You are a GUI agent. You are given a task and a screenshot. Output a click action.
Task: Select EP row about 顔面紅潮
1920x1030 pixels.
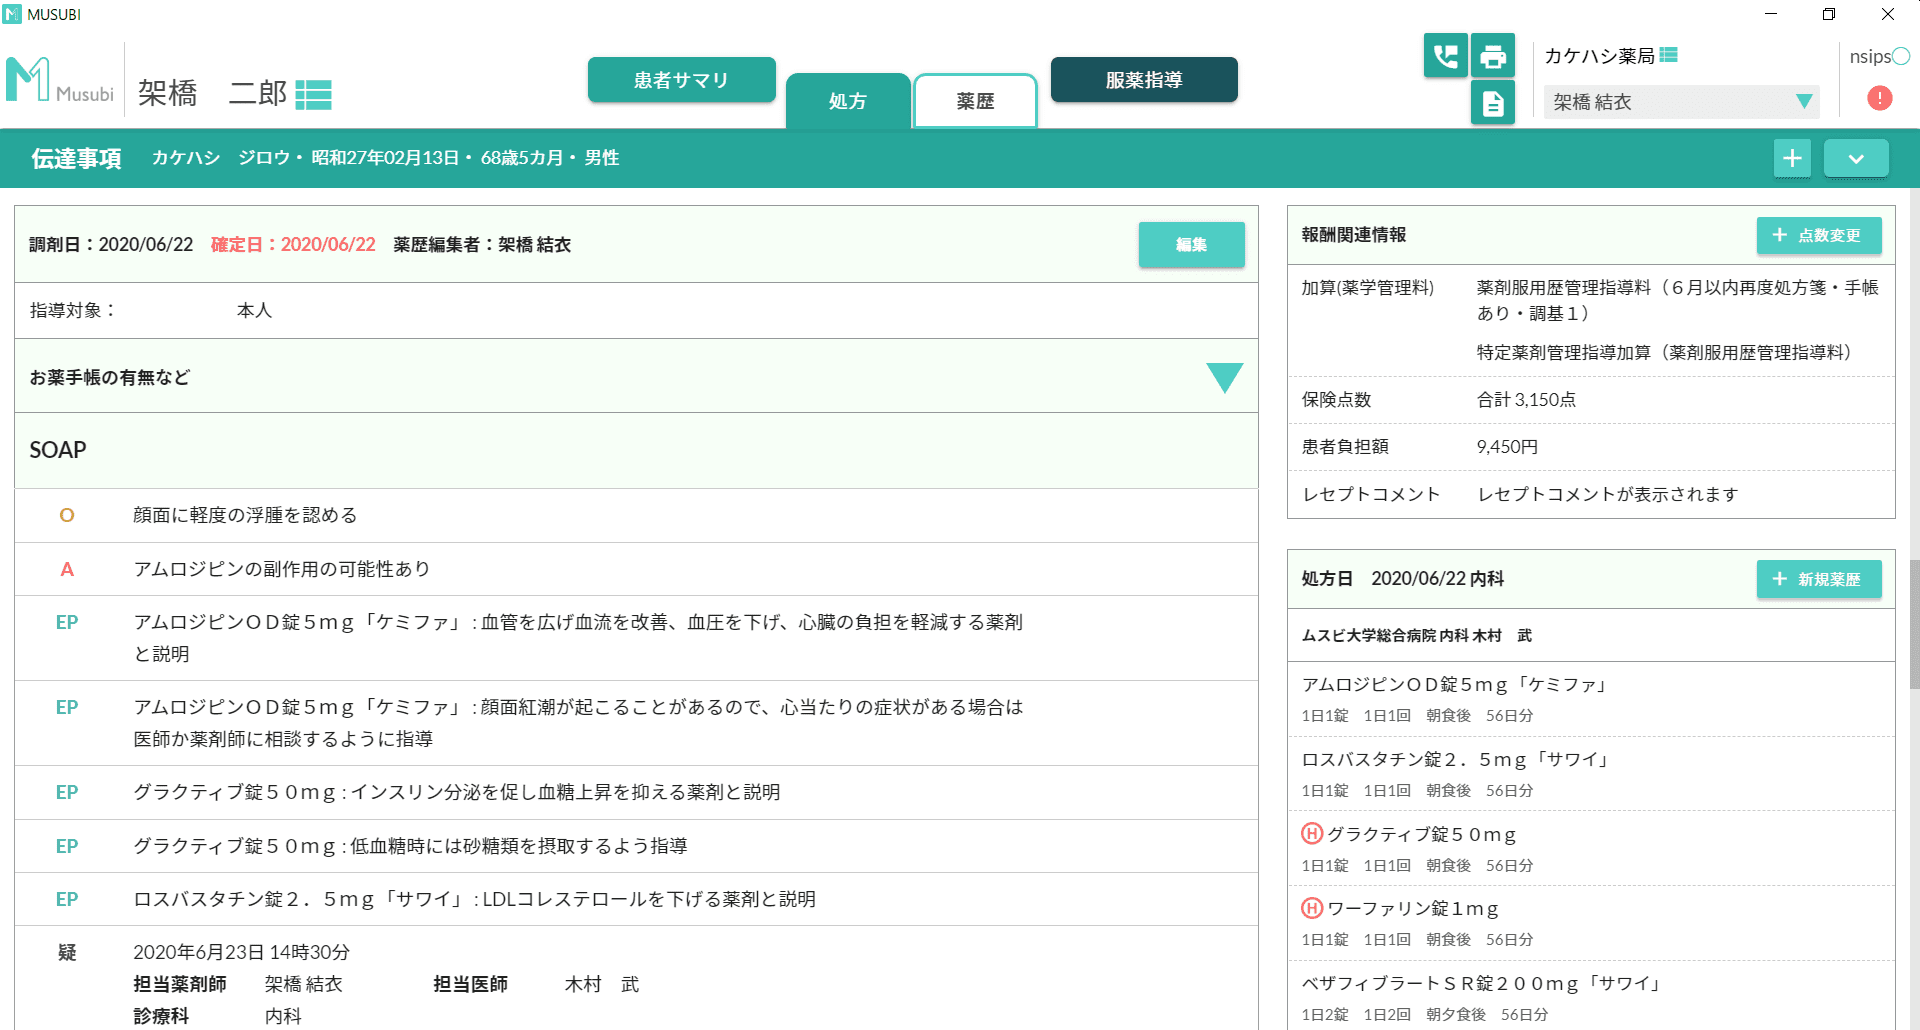[x=636, y=723]
